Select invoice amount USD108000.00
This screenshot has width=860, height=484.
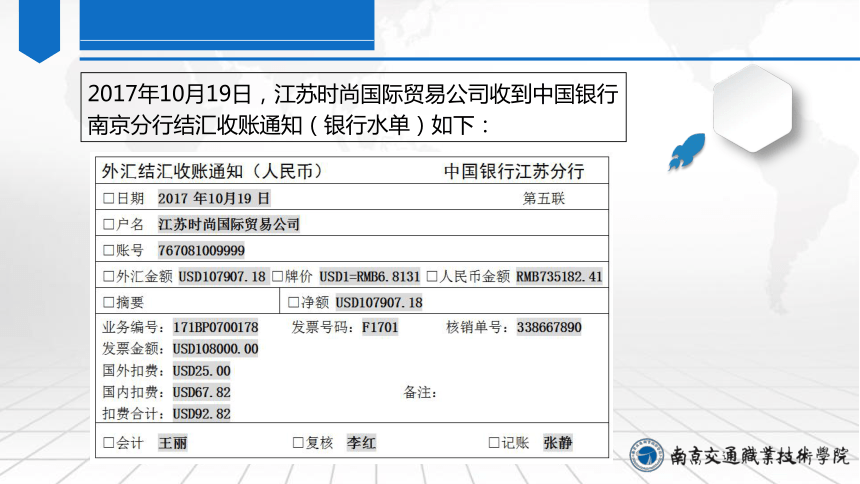pos(216,349)
